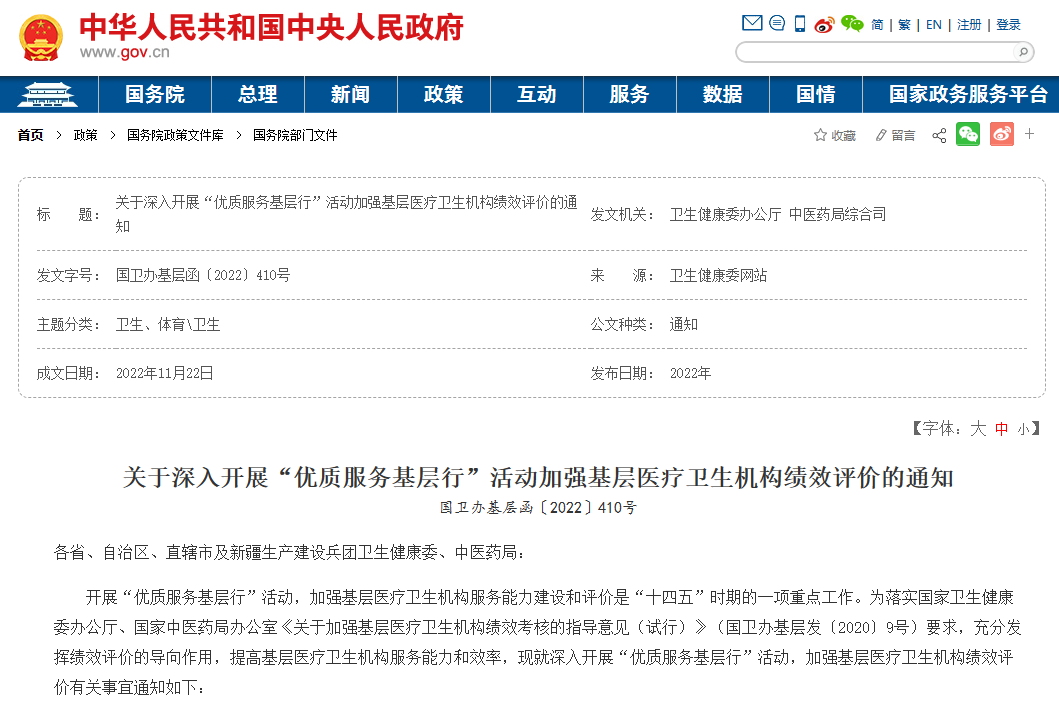Set font size to 大
The height and width of the screenshot is (702, 1059).
[978, 428]
